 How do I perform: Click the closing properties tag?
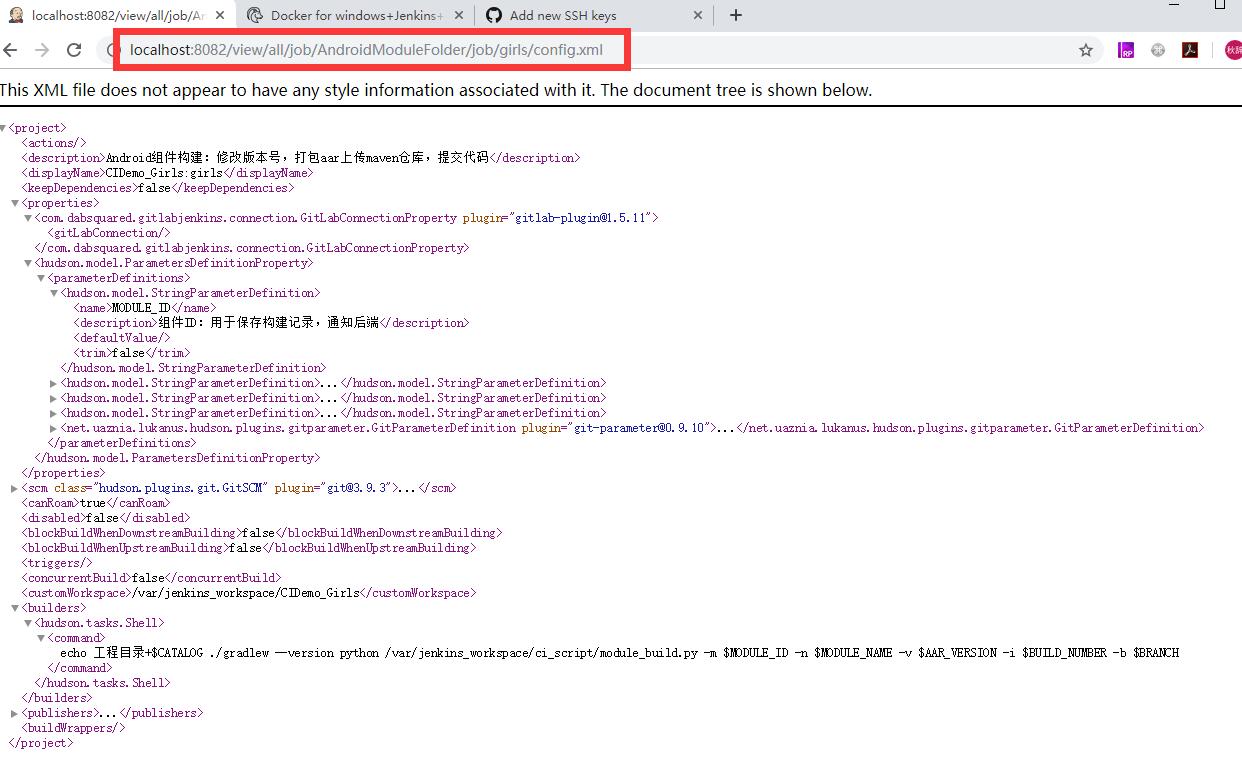pyautogui.click(x=63, y=473)
